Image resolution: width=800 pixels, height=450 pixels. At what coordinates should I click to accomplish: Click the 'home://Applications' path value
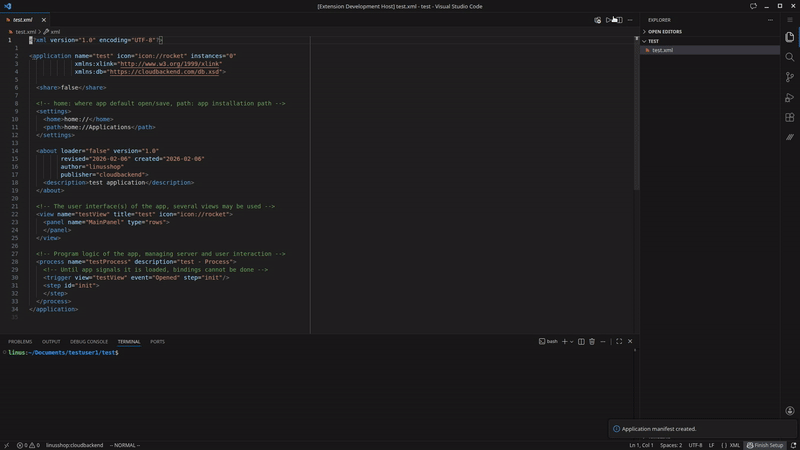coord(97,127)
